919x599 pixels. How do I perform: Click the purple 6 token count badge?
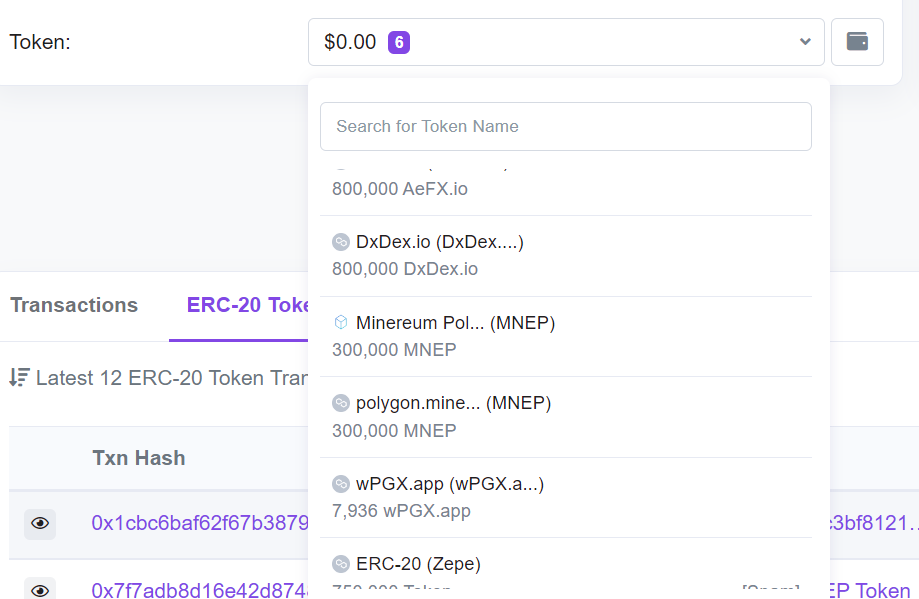(x=399, y=42)
